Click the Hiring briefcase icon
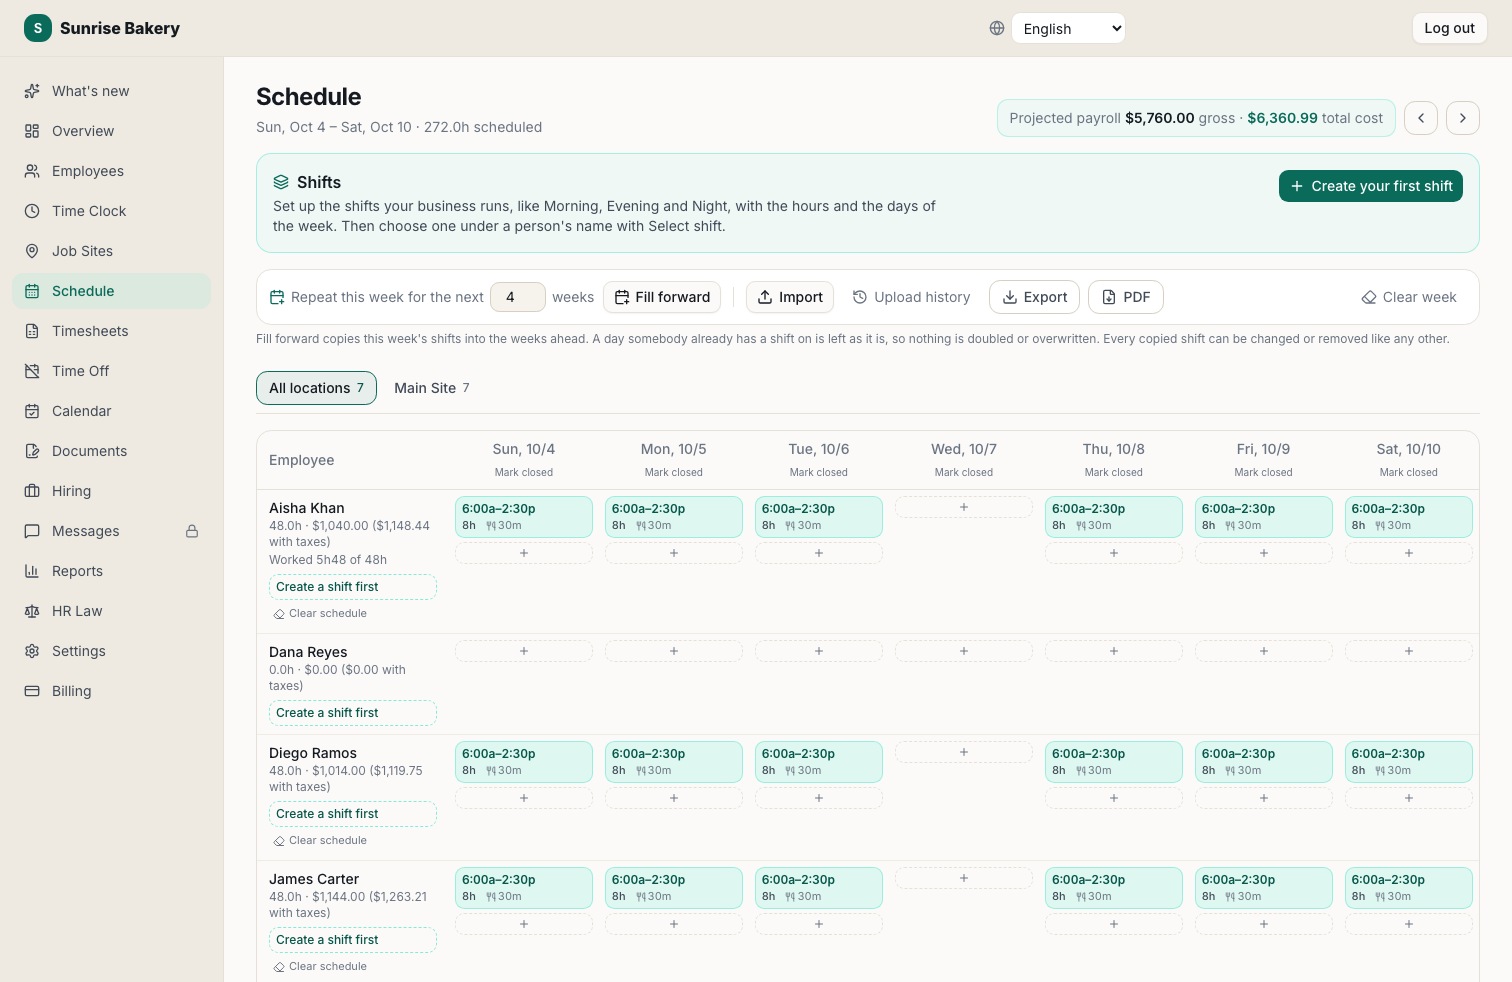This screenshot has width=1512, height=982. (x=32, y=491)
